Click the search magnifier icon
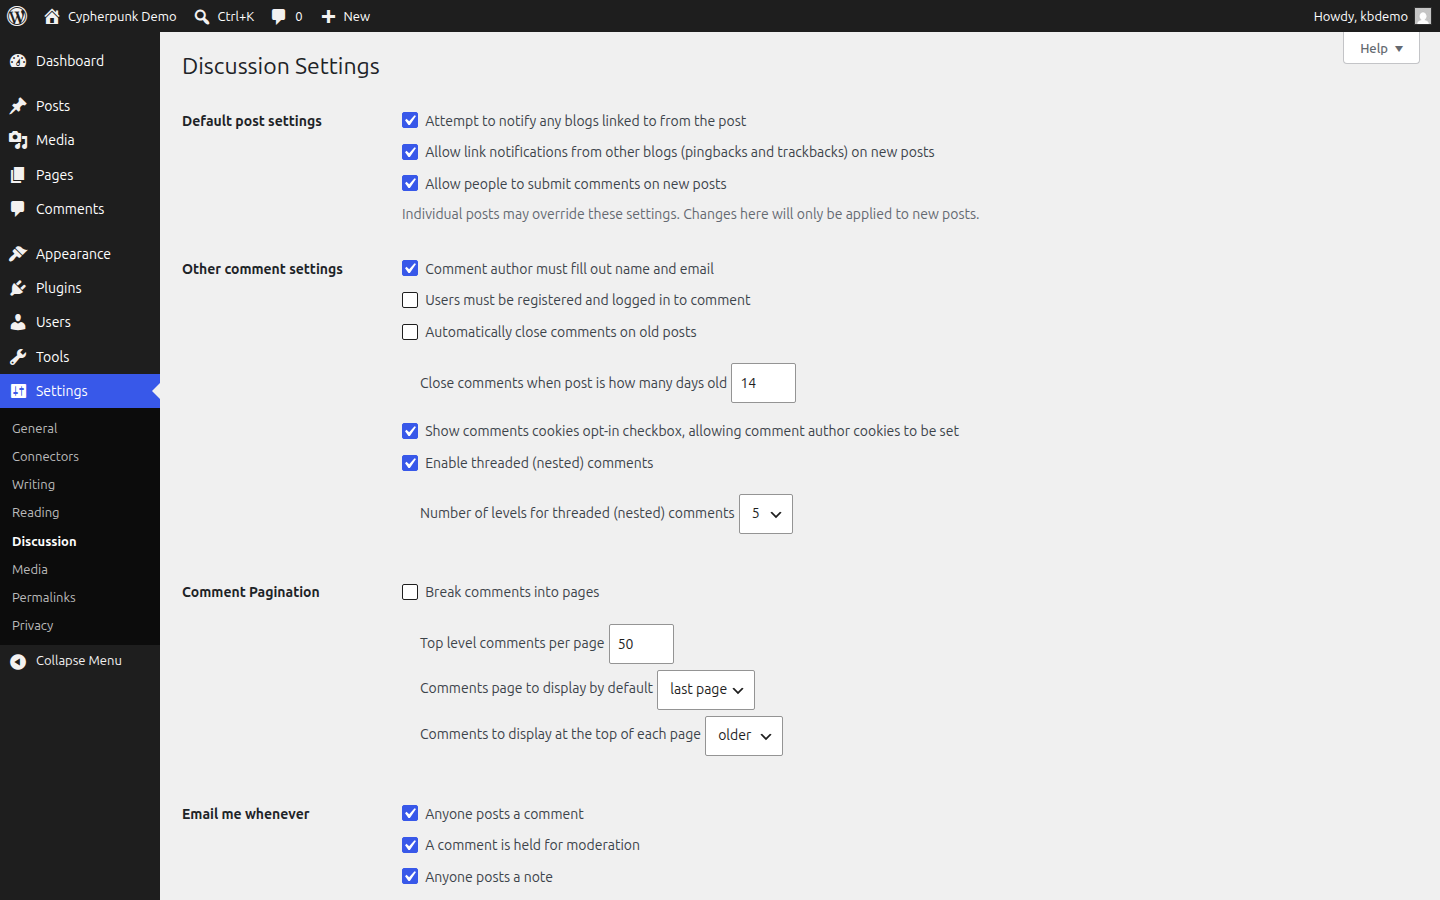The image size is (1440, 900). point(202,16)
